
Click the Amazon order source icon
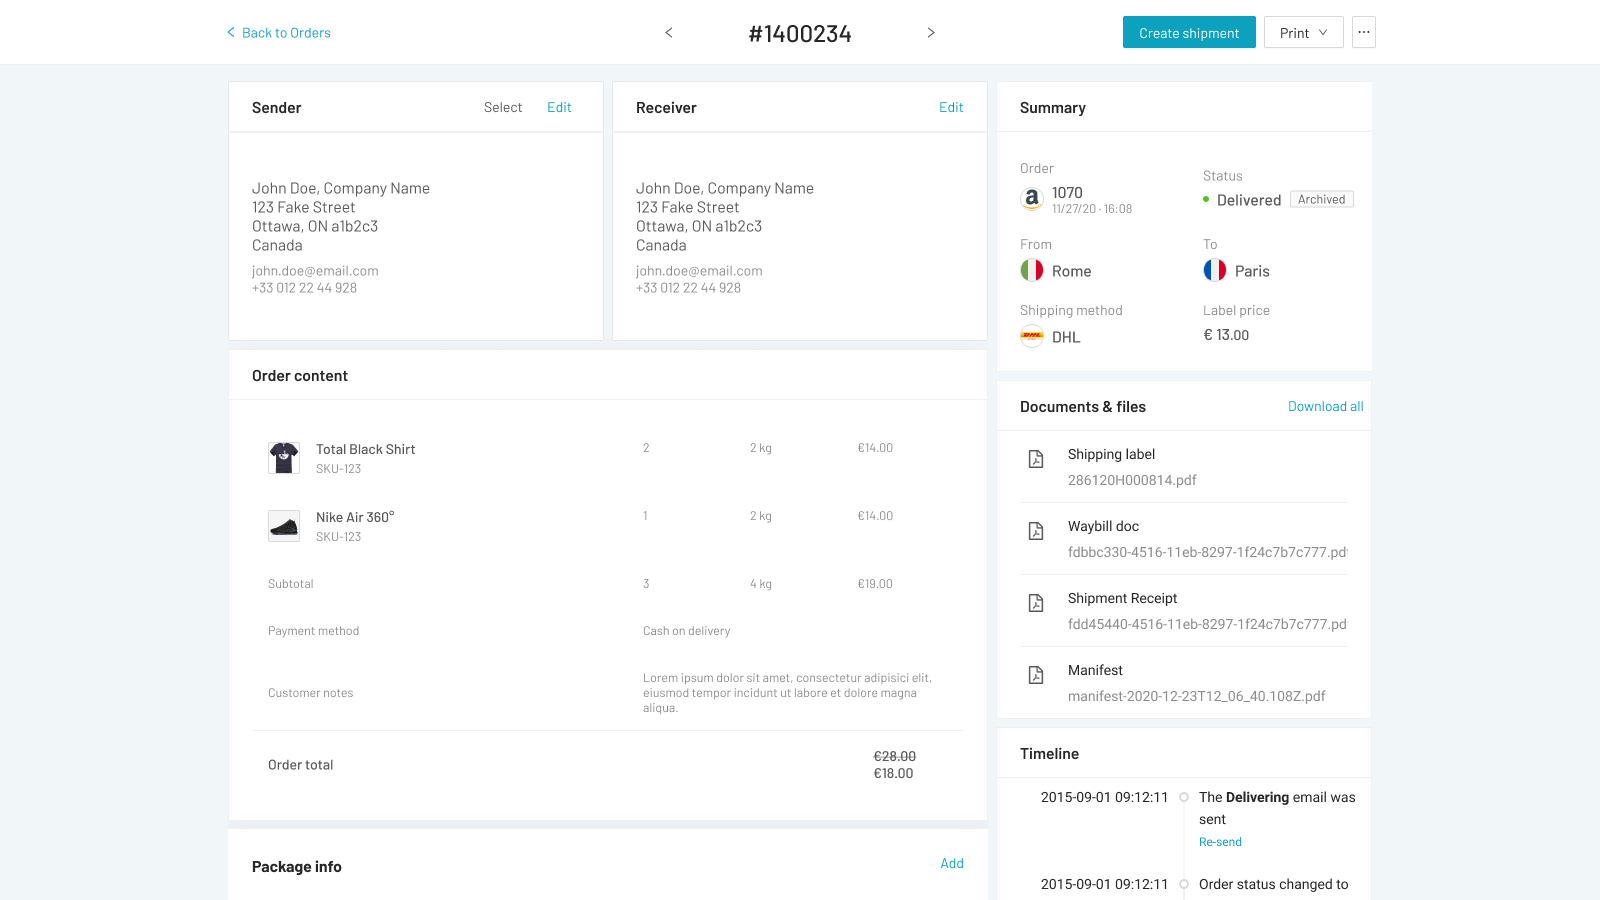[x=1031, y=199]
